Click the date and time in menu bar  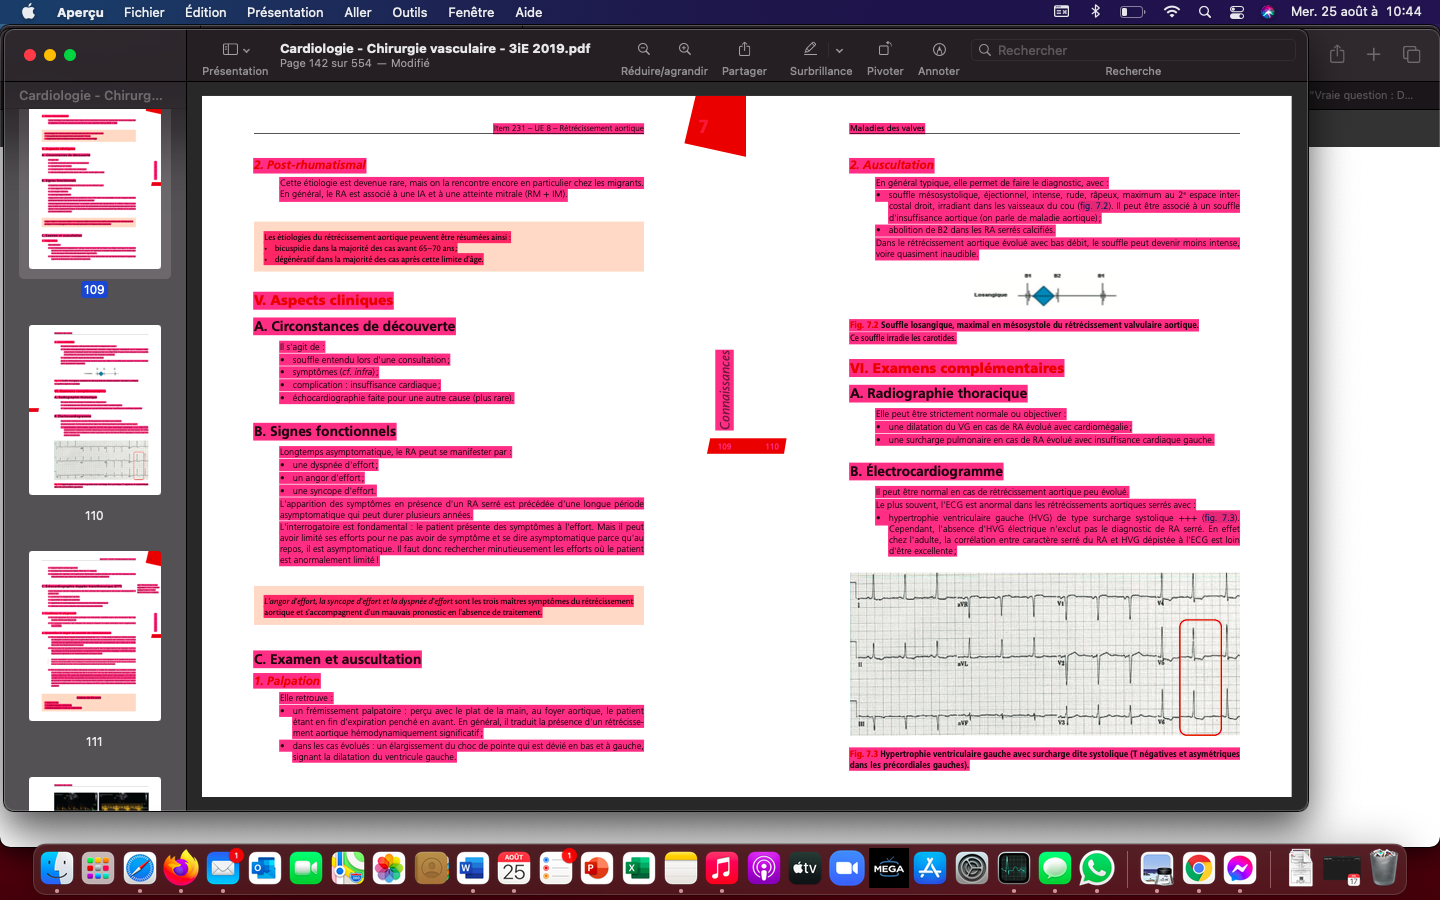click(x=1356, y=12)
